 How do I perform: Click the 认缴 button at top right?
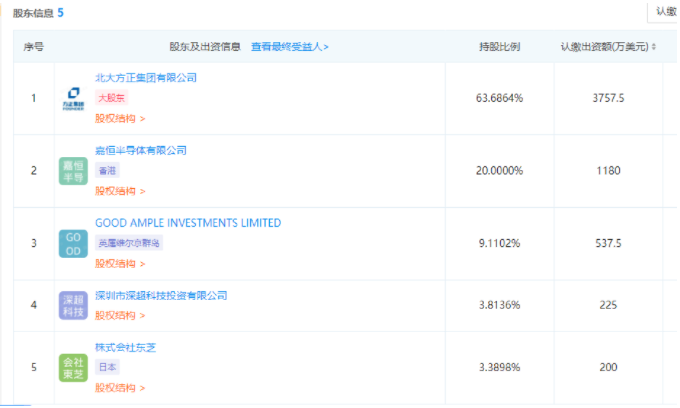(x=664, y=11)
